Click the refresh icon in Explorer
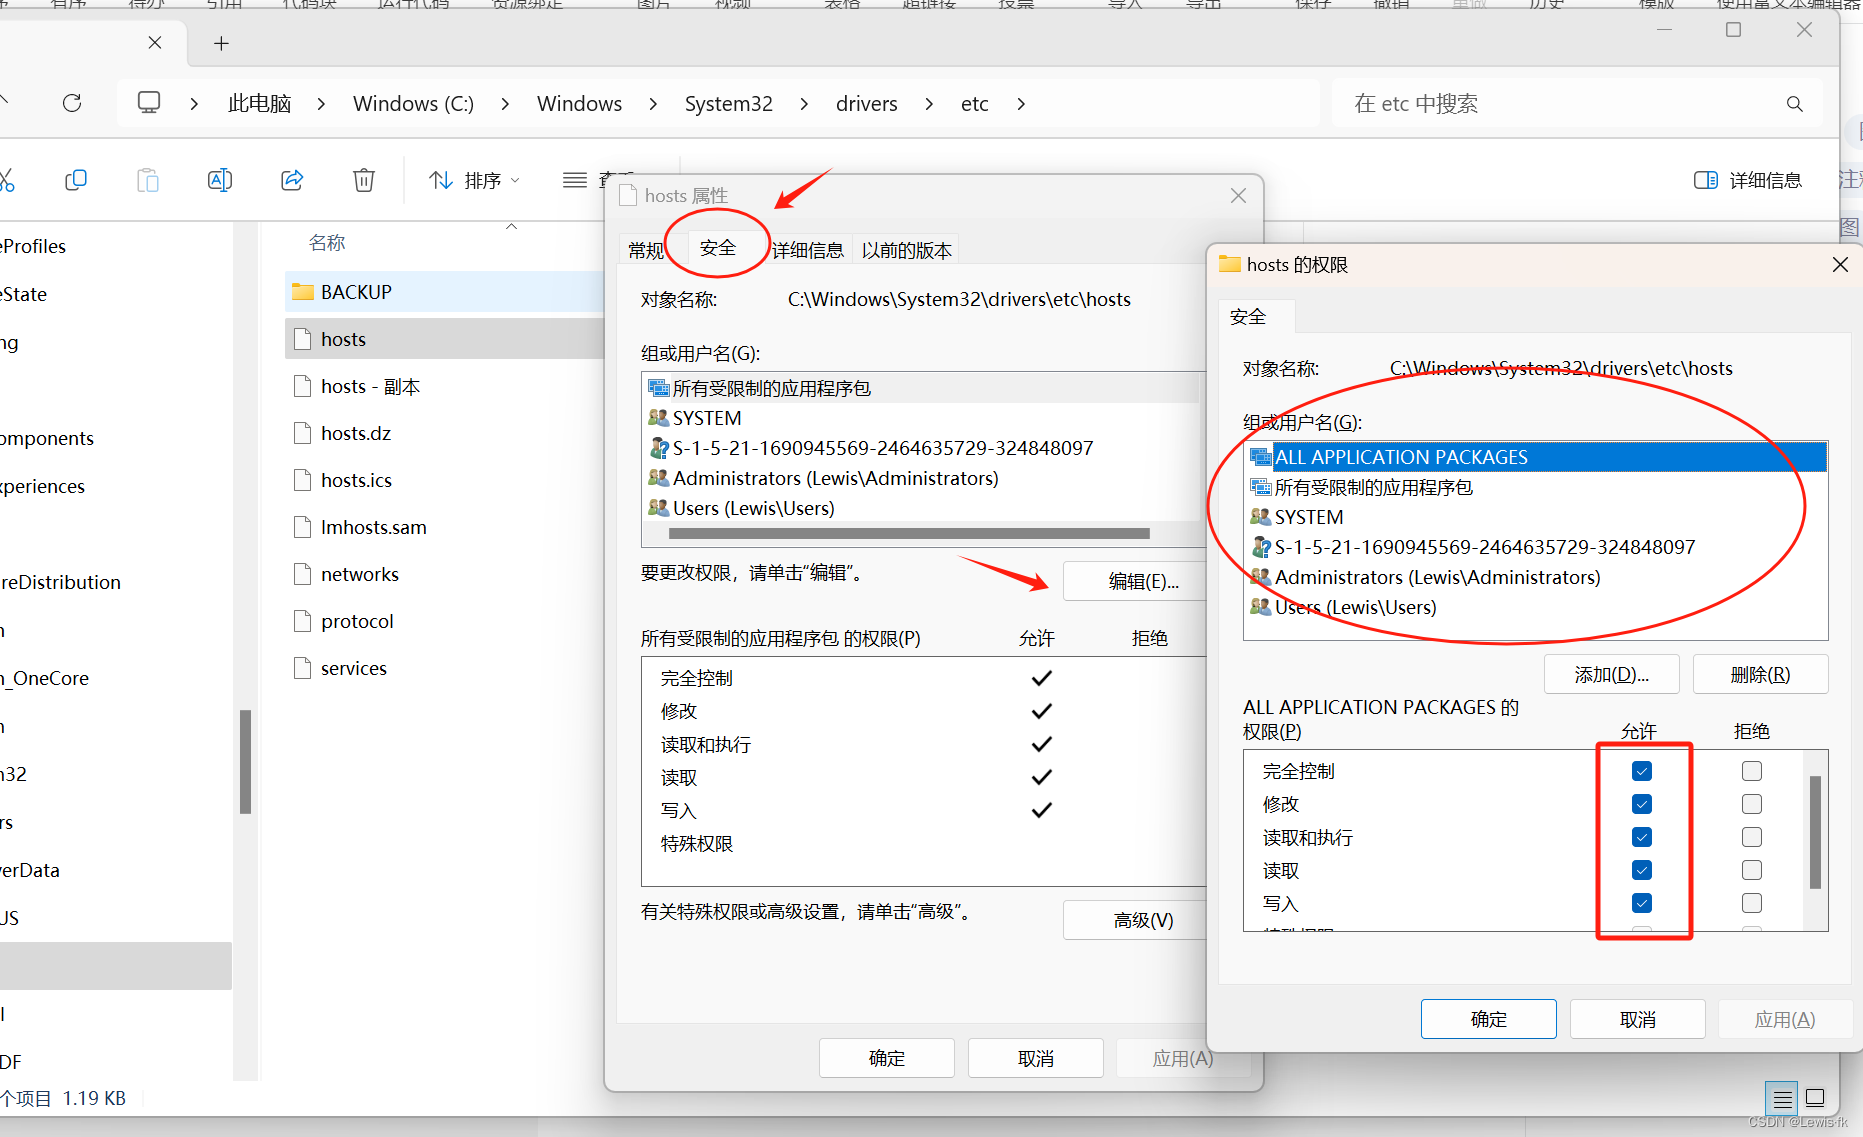Viewport: 1863px width, 1137px height. tap(72, 103)
